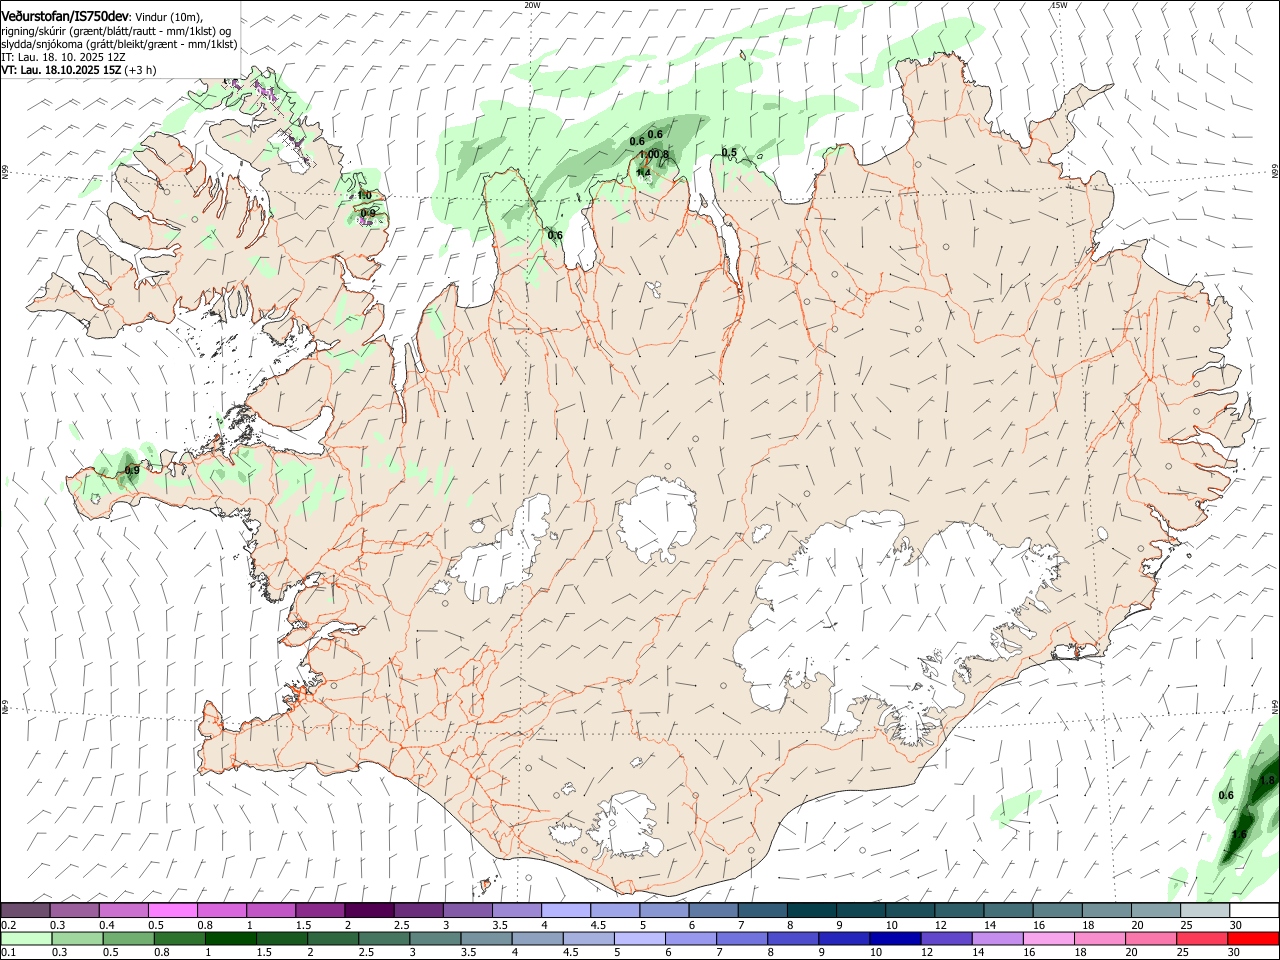This screenshot has height=960, width=1280.
Task: Click the 'slydda/snjókoma' legend description line
Action: coord(119,44)
